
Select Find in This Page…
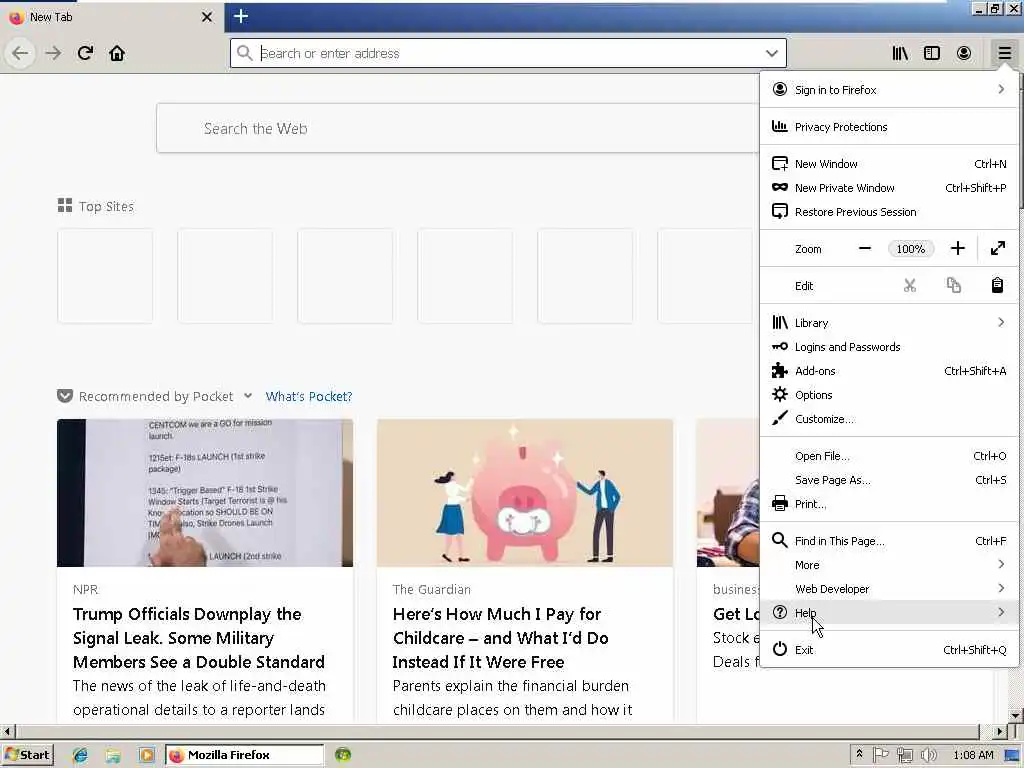pyautogui.click(x=889, y=541)
